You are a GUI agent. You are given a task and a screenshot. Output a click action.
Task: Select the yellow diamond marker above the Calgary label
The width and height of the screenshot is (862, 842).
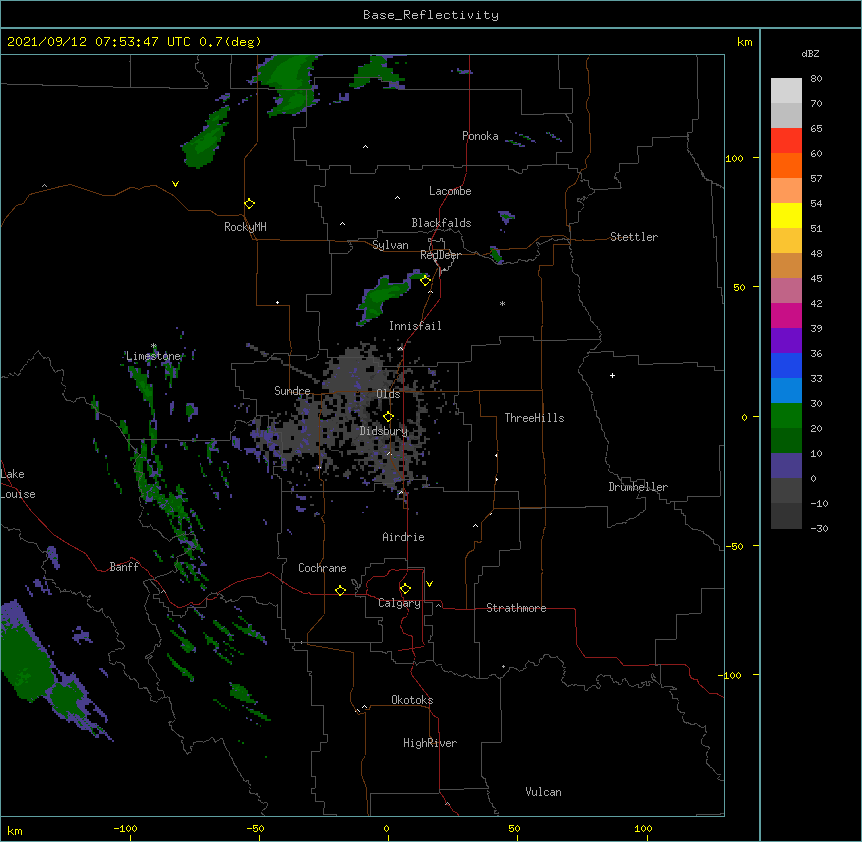[x=405, y=589]
